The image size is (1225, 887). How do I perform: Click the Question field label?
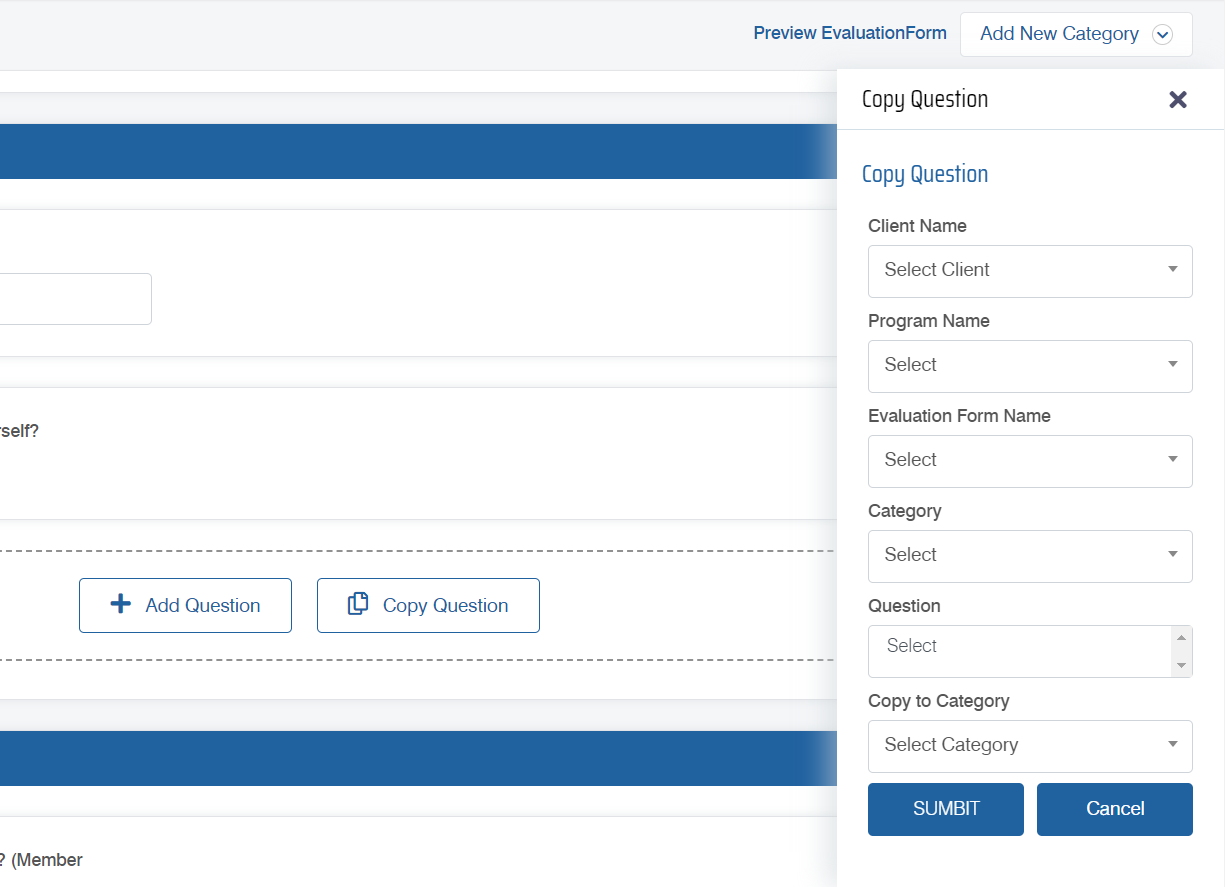(904, 606)
